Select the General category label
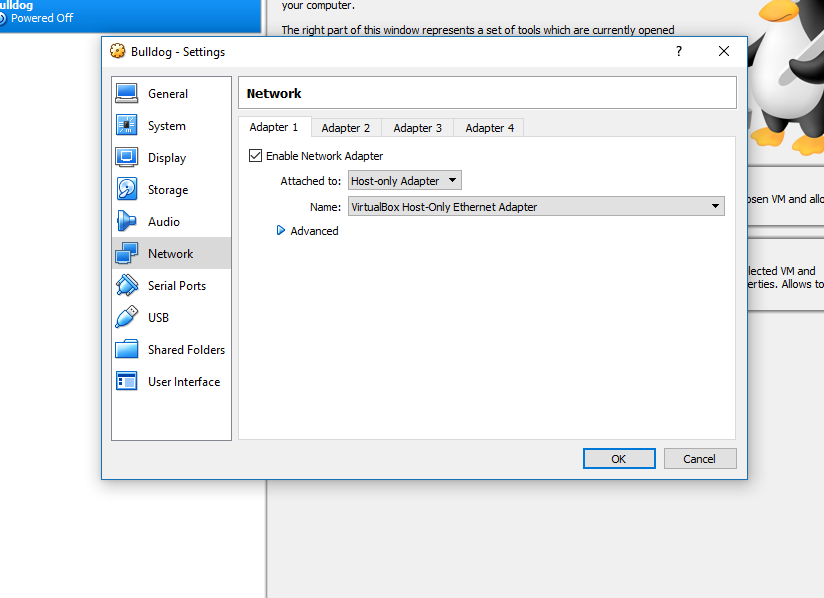 click(168, 94)
